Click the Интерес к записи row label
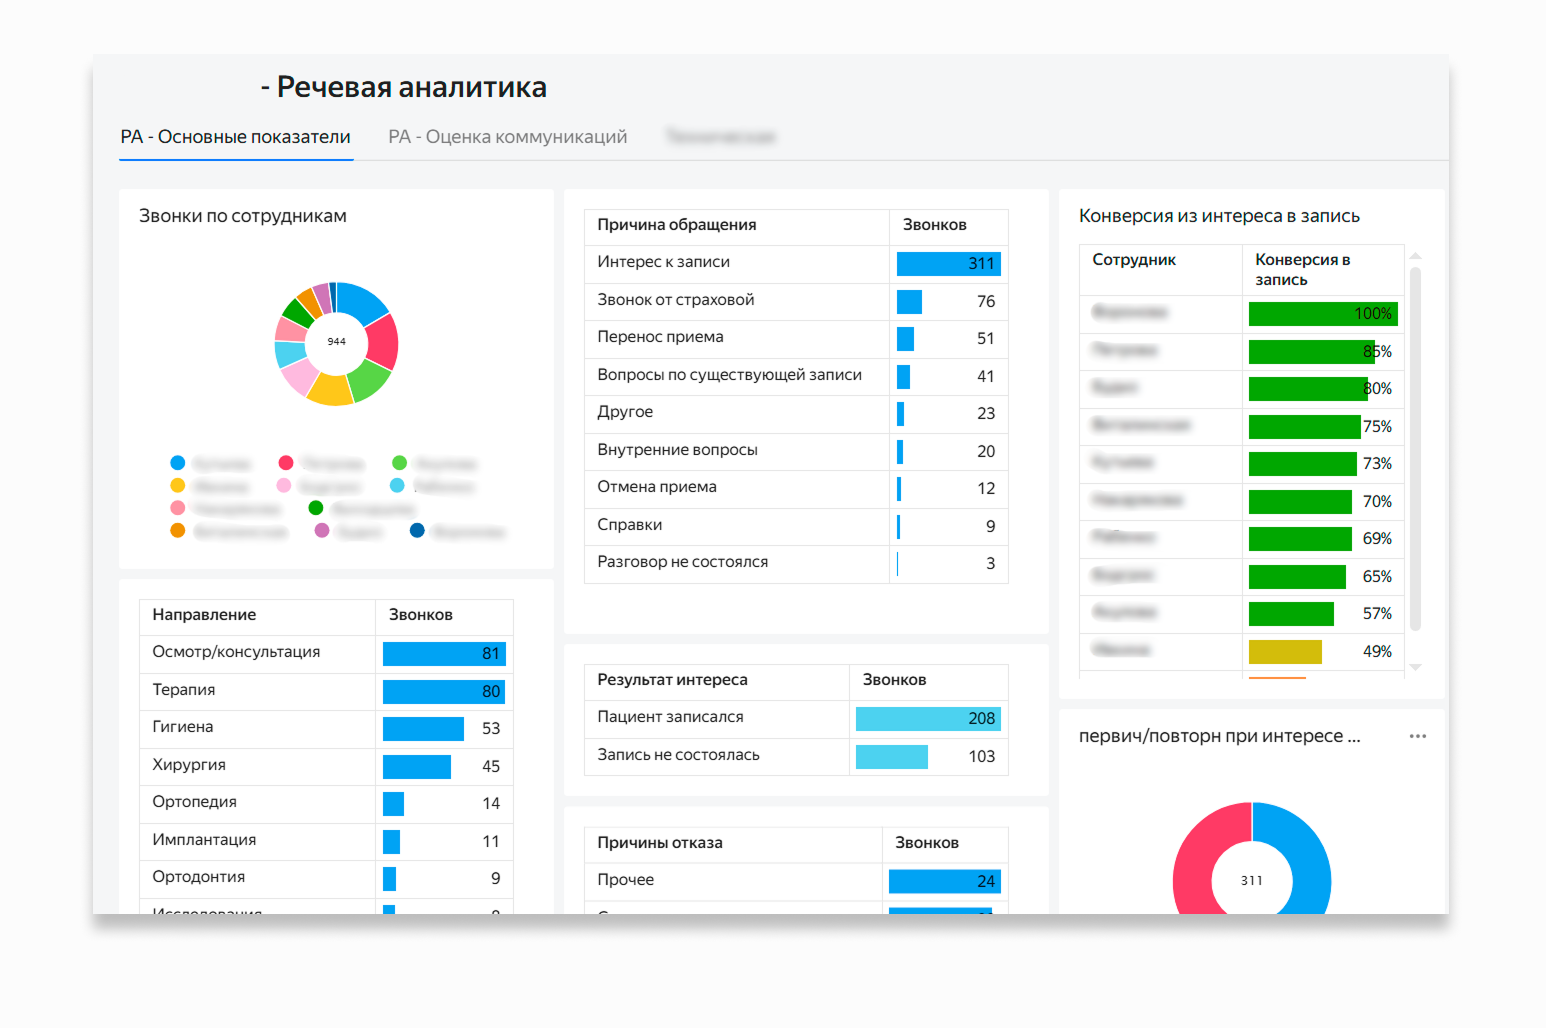1546x1028 pixels. pyautogui.click(x=663, y=262)
